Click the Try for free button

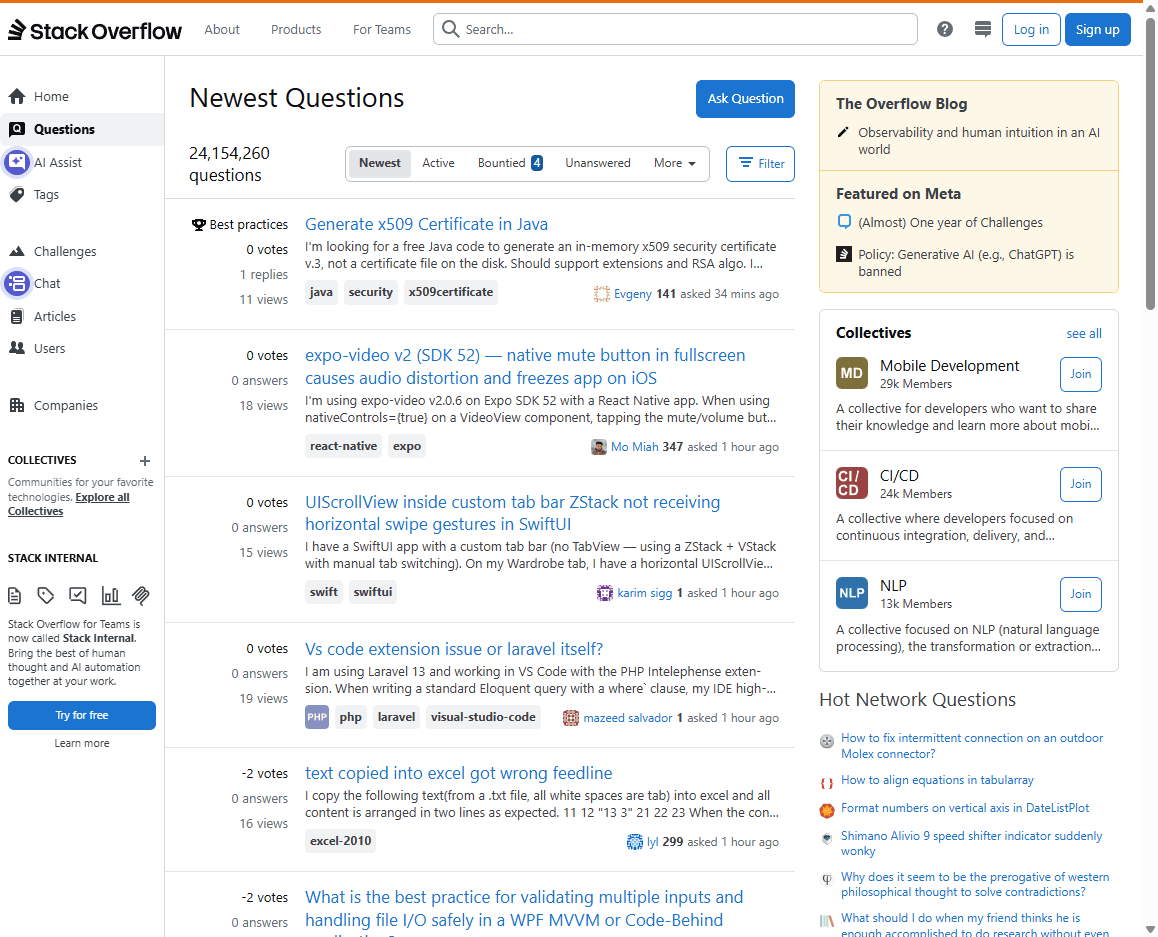tap(82, 715)
